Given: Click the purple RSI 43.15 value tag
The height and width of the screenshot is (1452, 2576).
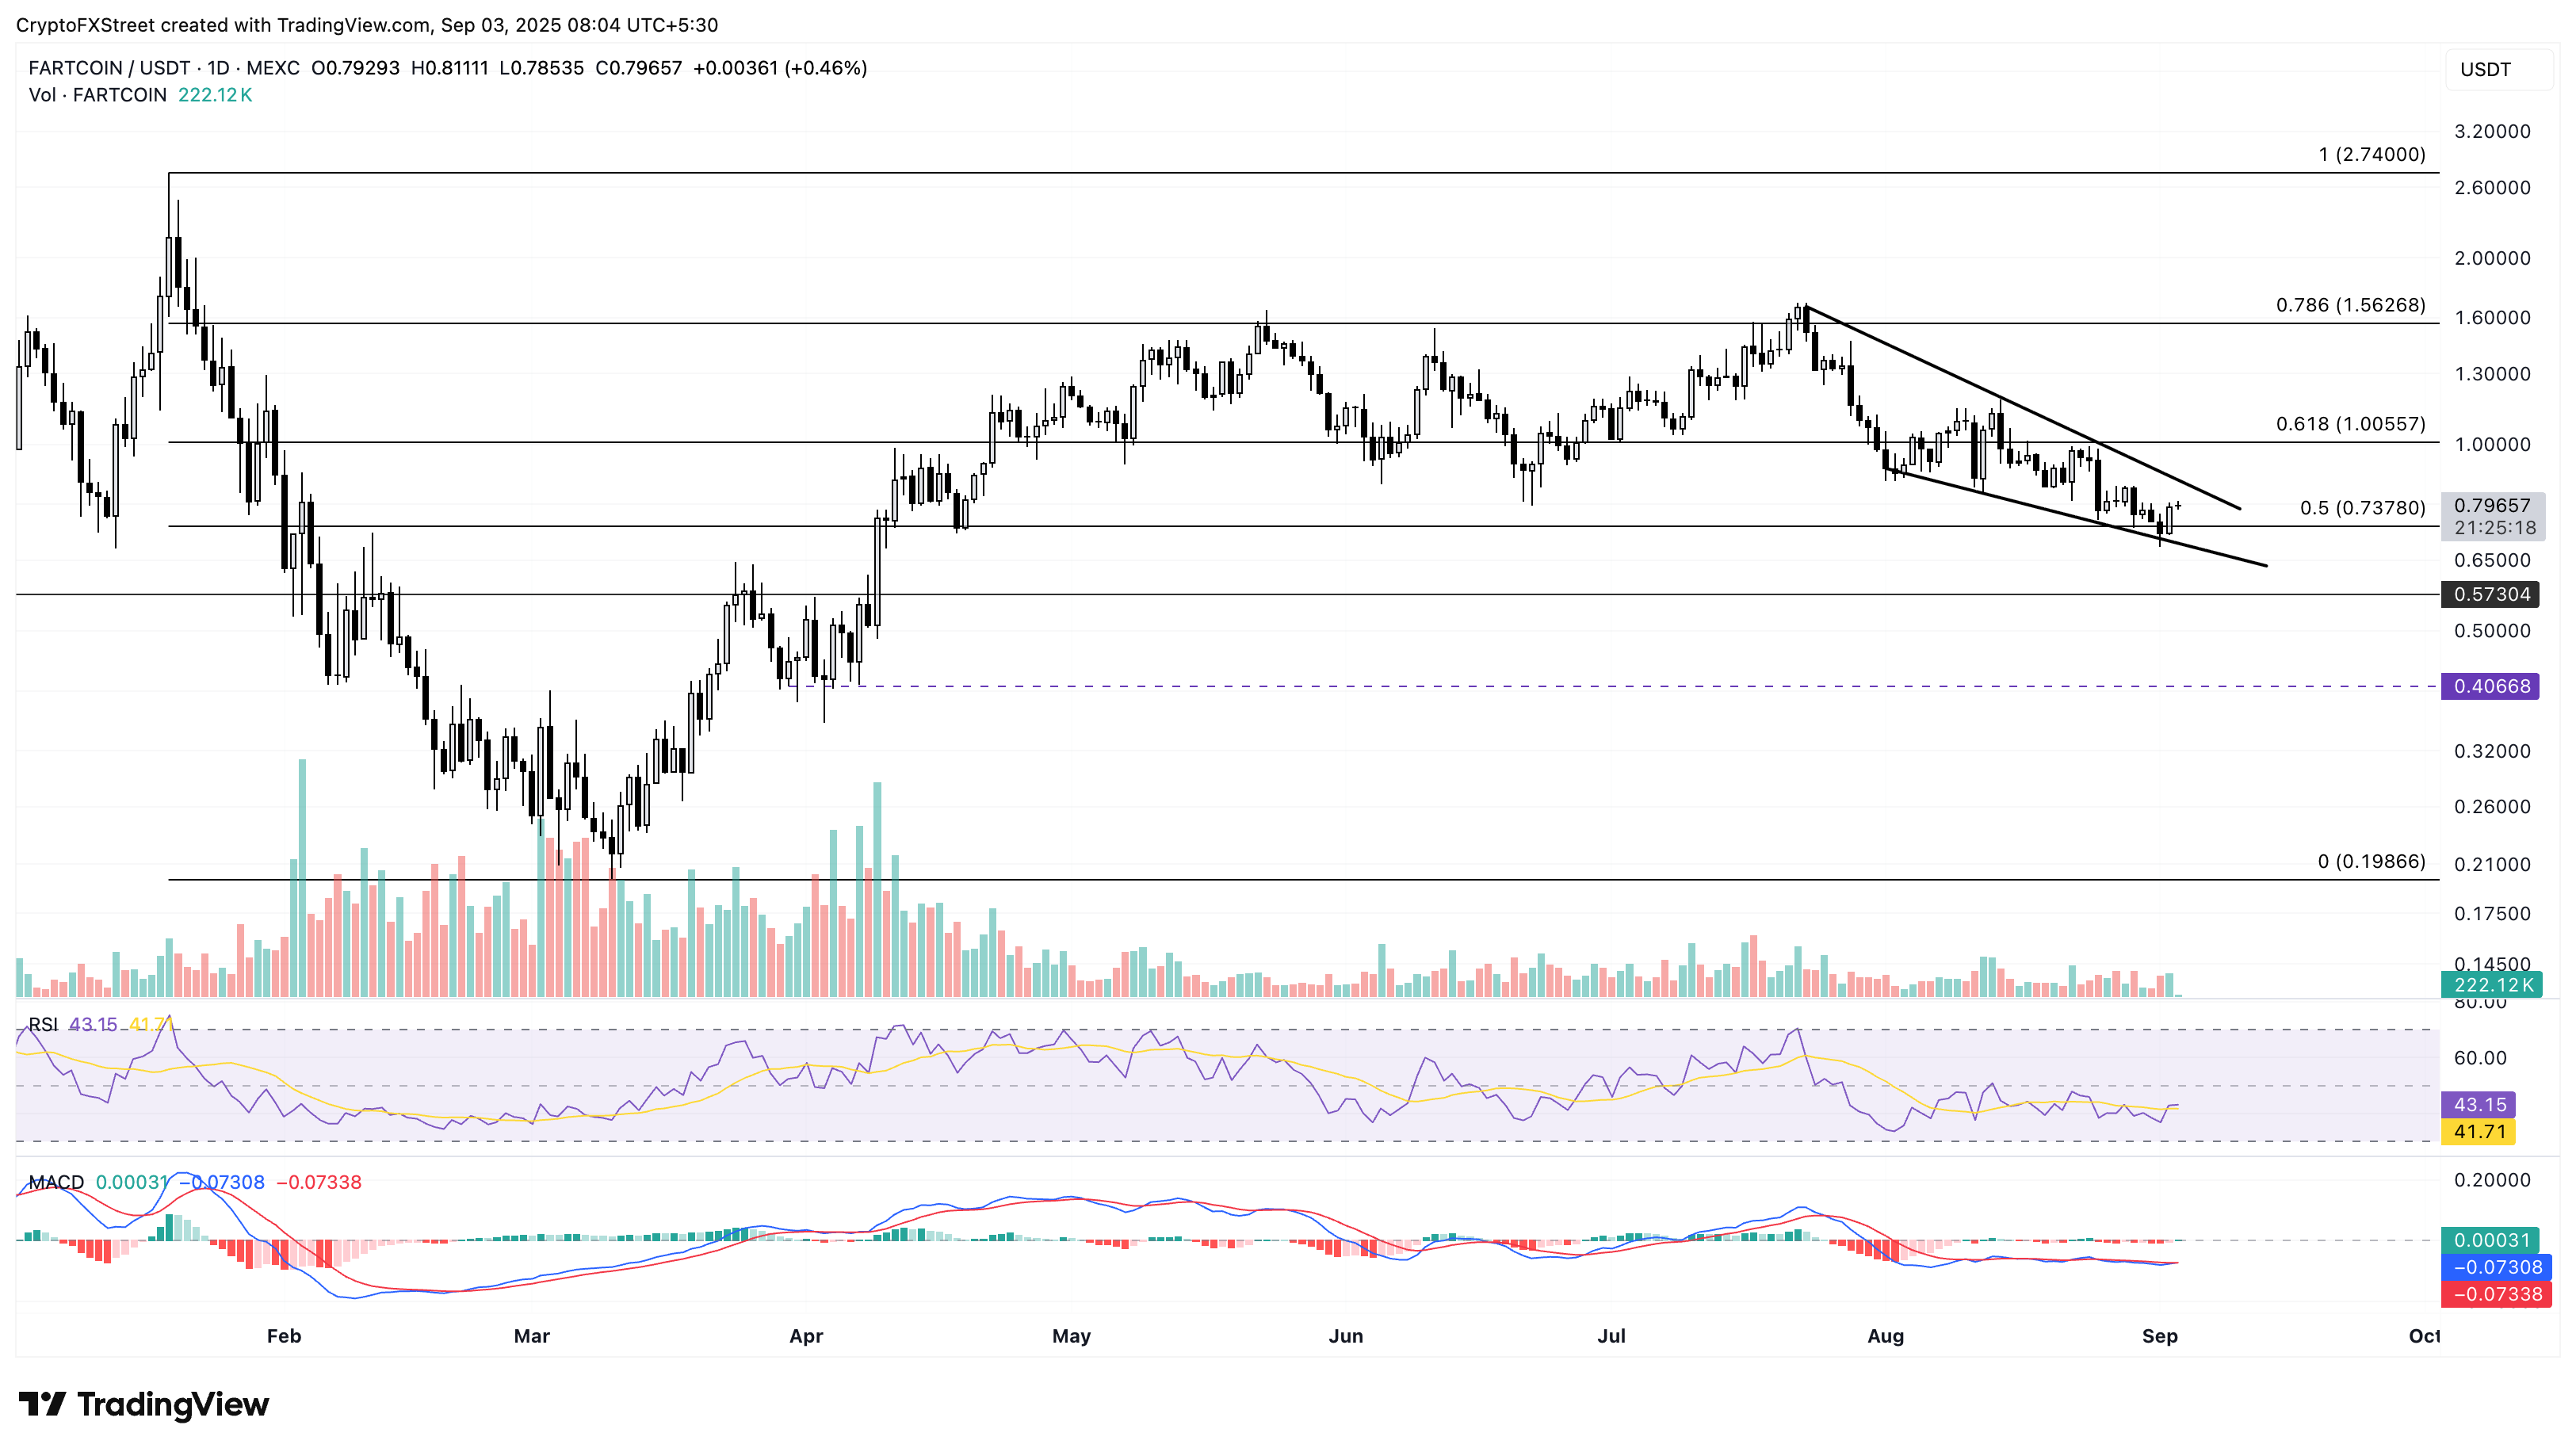Looking at the screenshot, I should point(2479,1105).
